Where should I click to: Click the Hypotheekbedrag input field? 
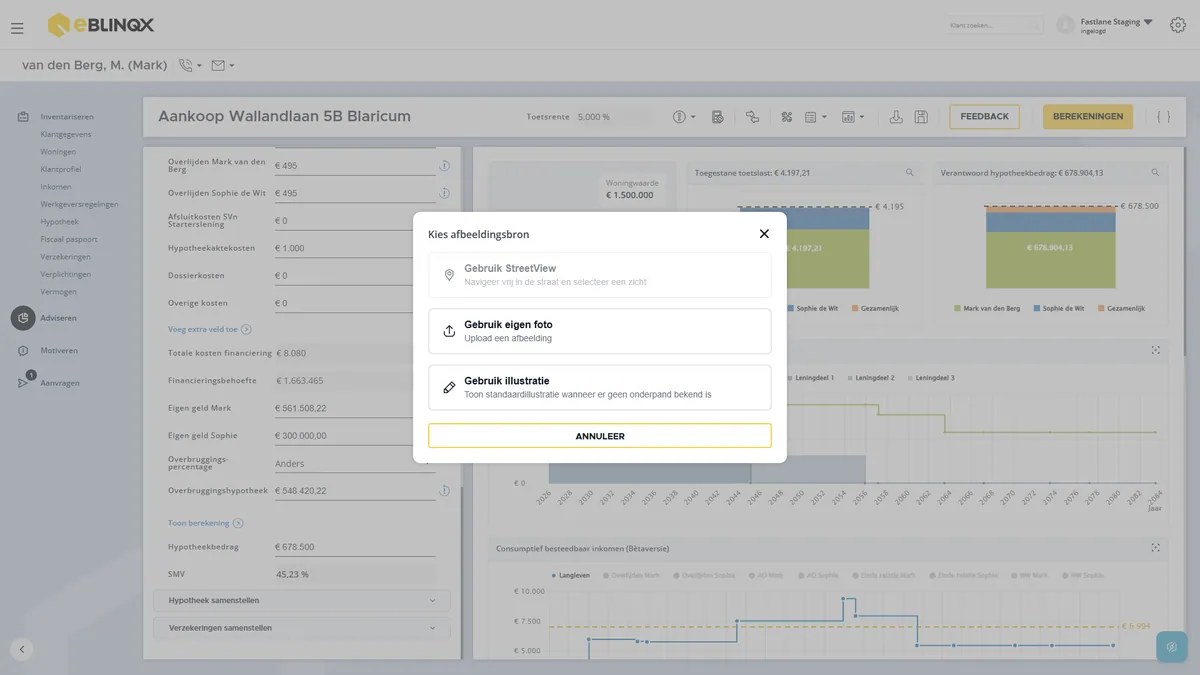tap(354, 547)
